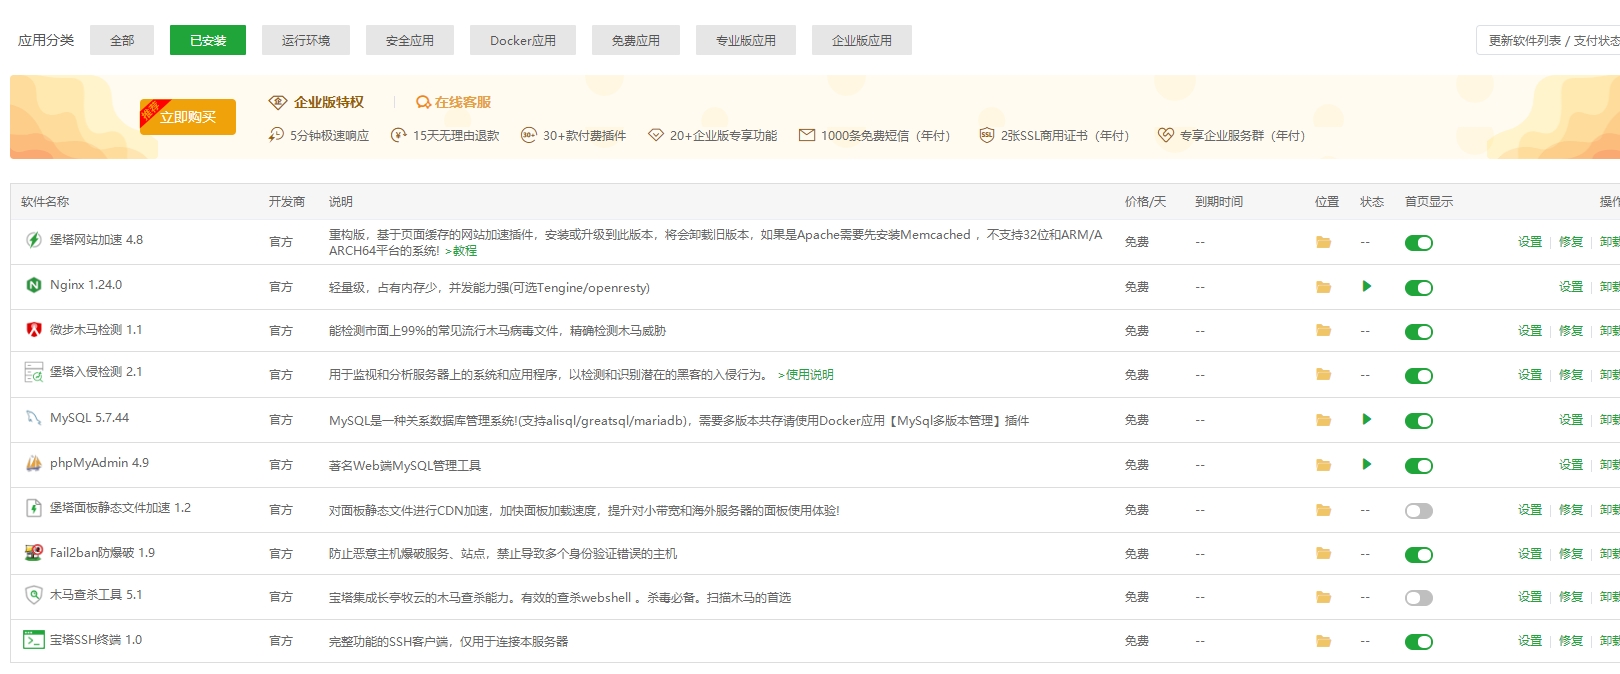
Task: Click the software name 堡塔面板静态文件加速 1.2
Action: [x=120, y=508]
